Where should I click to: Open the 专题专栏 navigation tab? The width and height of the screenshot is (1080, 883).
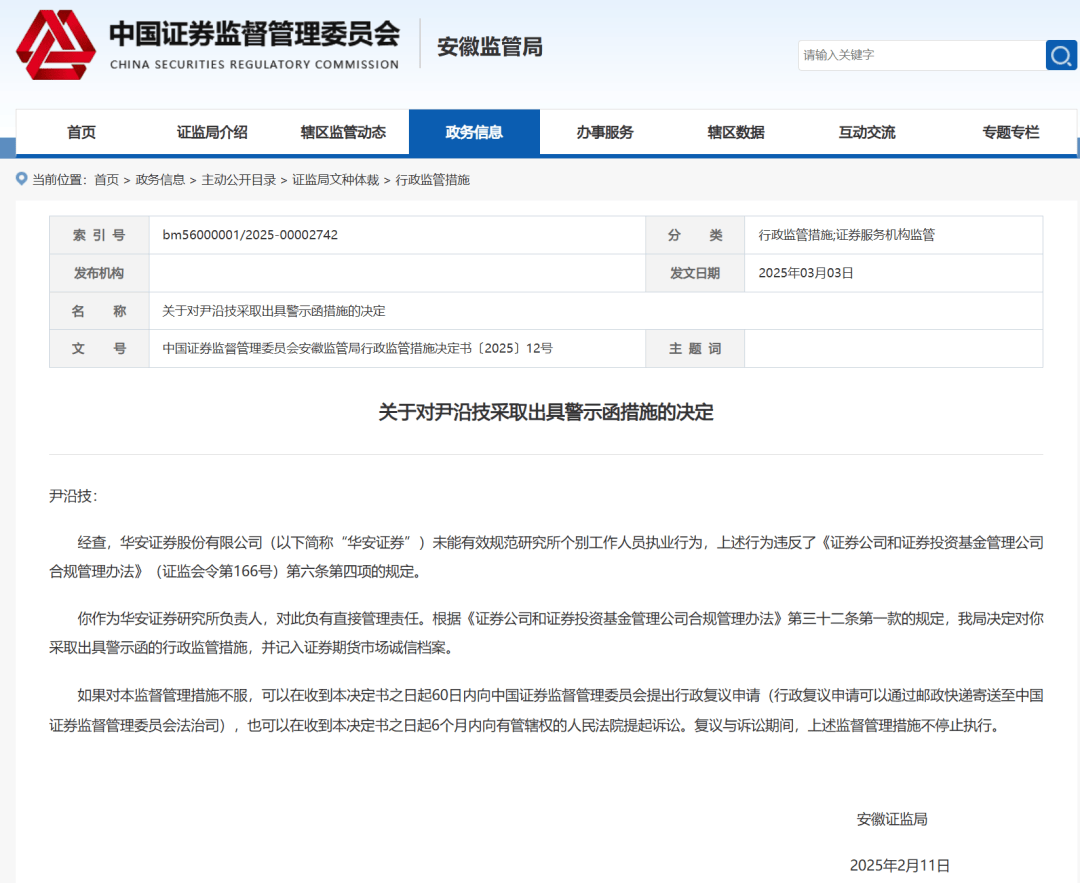pos(1010,132)
